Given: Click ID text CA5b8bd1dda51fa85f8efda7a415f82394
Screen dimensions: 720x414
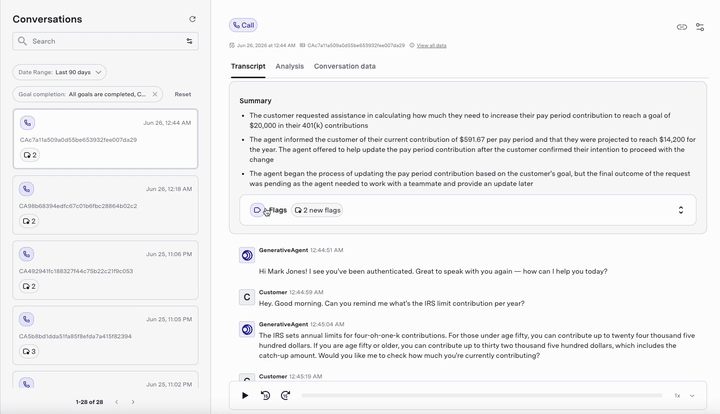Looking at the screenshot, I should [75, 336].
